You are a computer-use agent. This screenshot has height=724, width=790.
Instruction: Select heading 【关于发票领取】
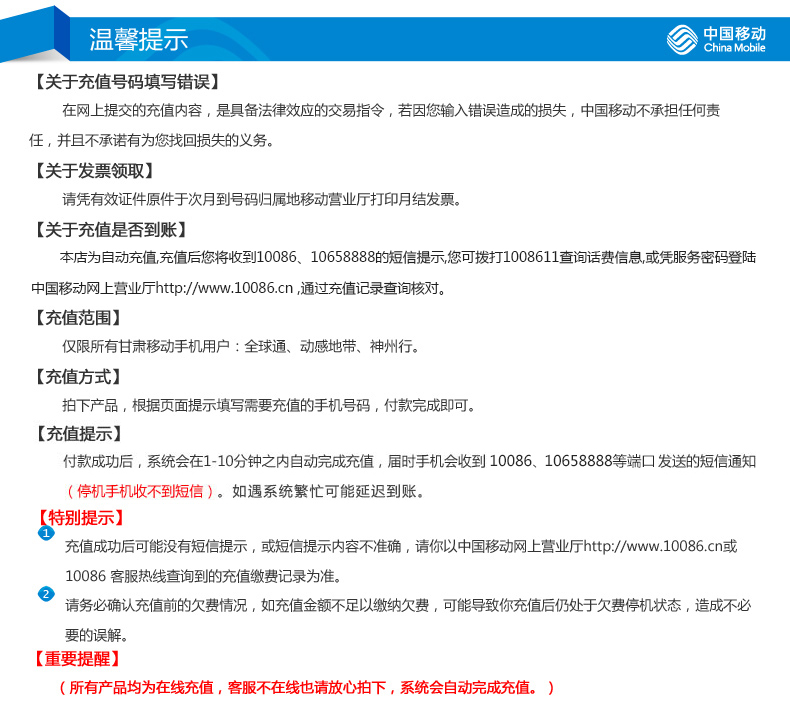pyautogui.click(x=94, y=171)
